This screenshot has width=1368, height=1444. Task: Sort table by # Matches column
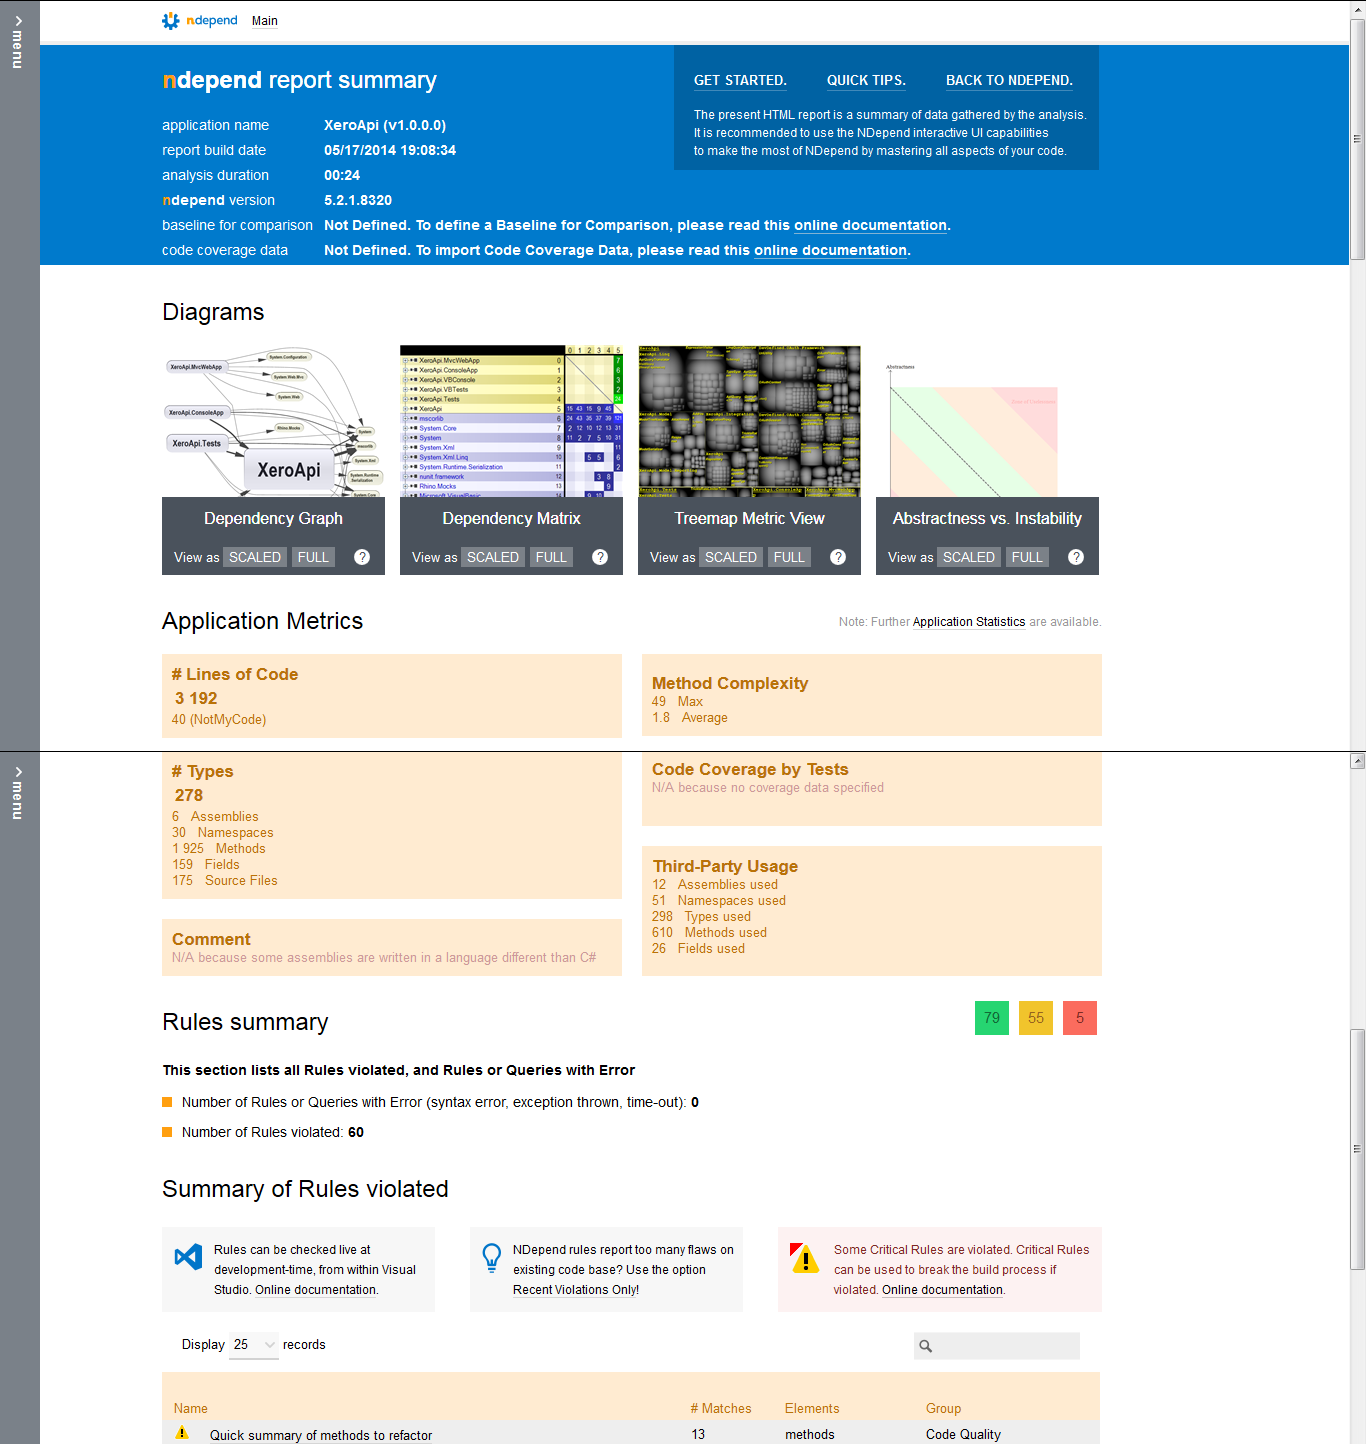coord(721,1408)
